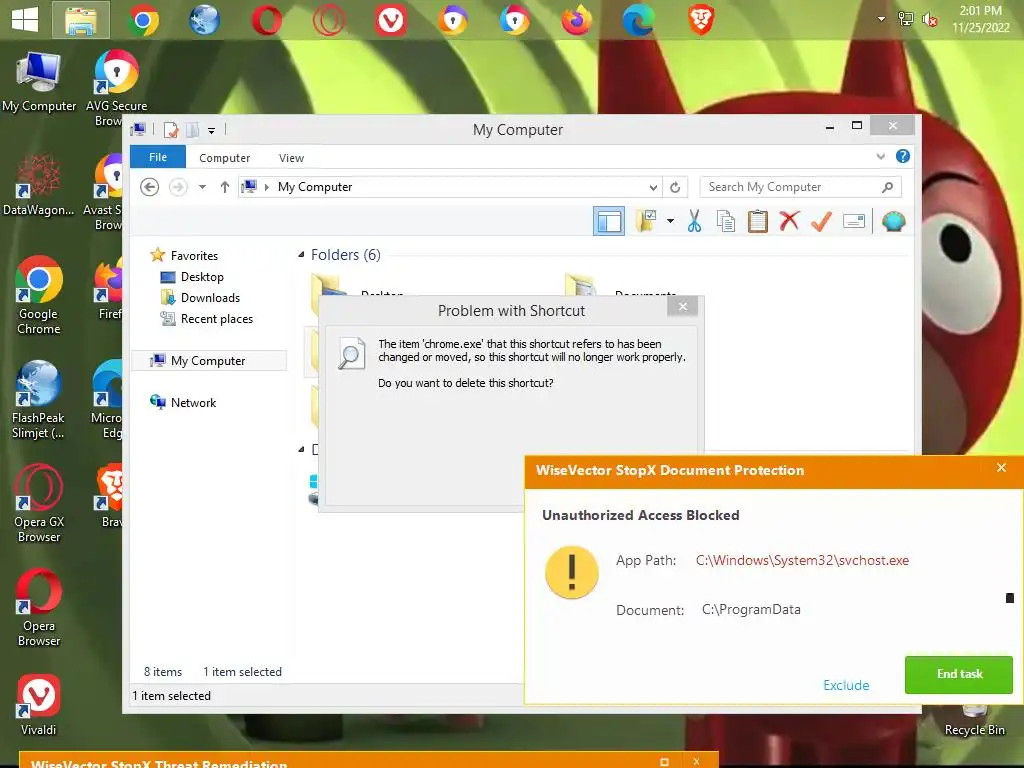Click the taskbar clock showing 2:01 PM
This screenshot has height=768, width=1024.
(x=980, y=19)
